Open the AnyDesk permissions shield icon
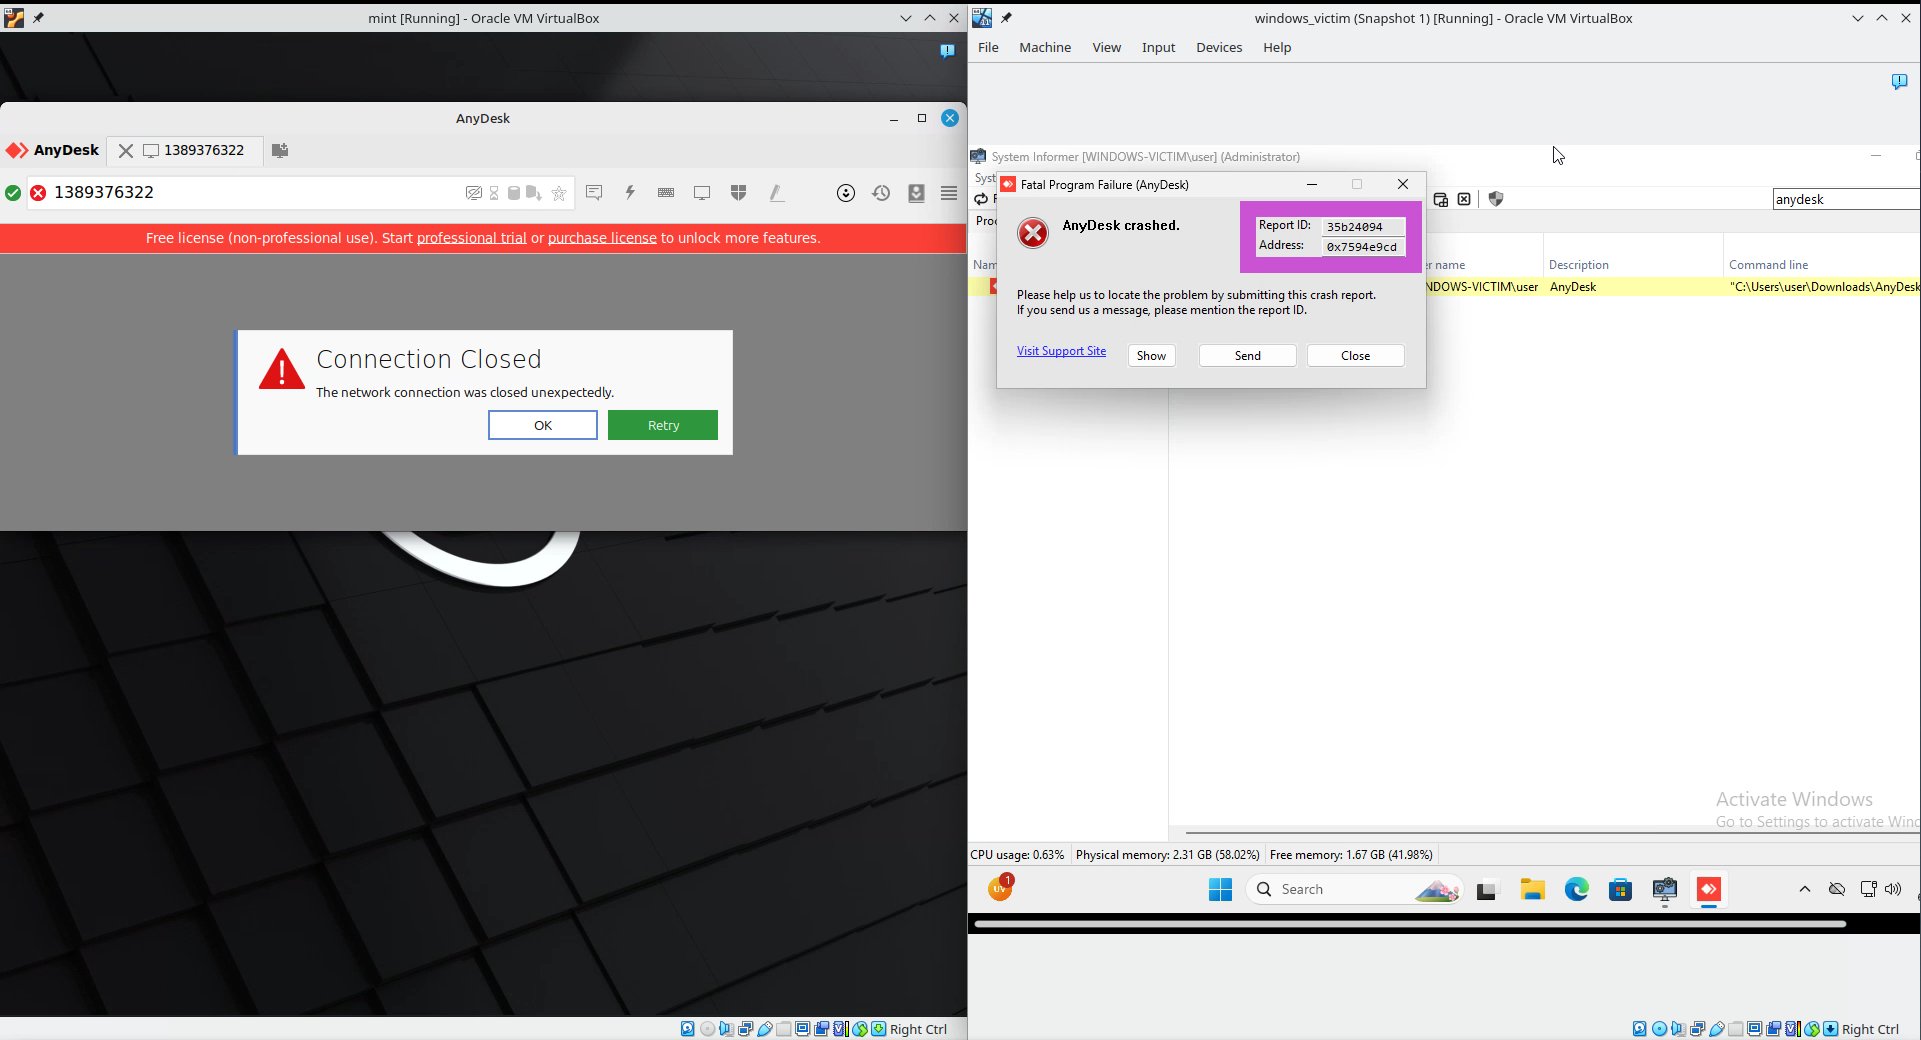The width and height of the screenshot is (1921, 1040). coord(739,192)
